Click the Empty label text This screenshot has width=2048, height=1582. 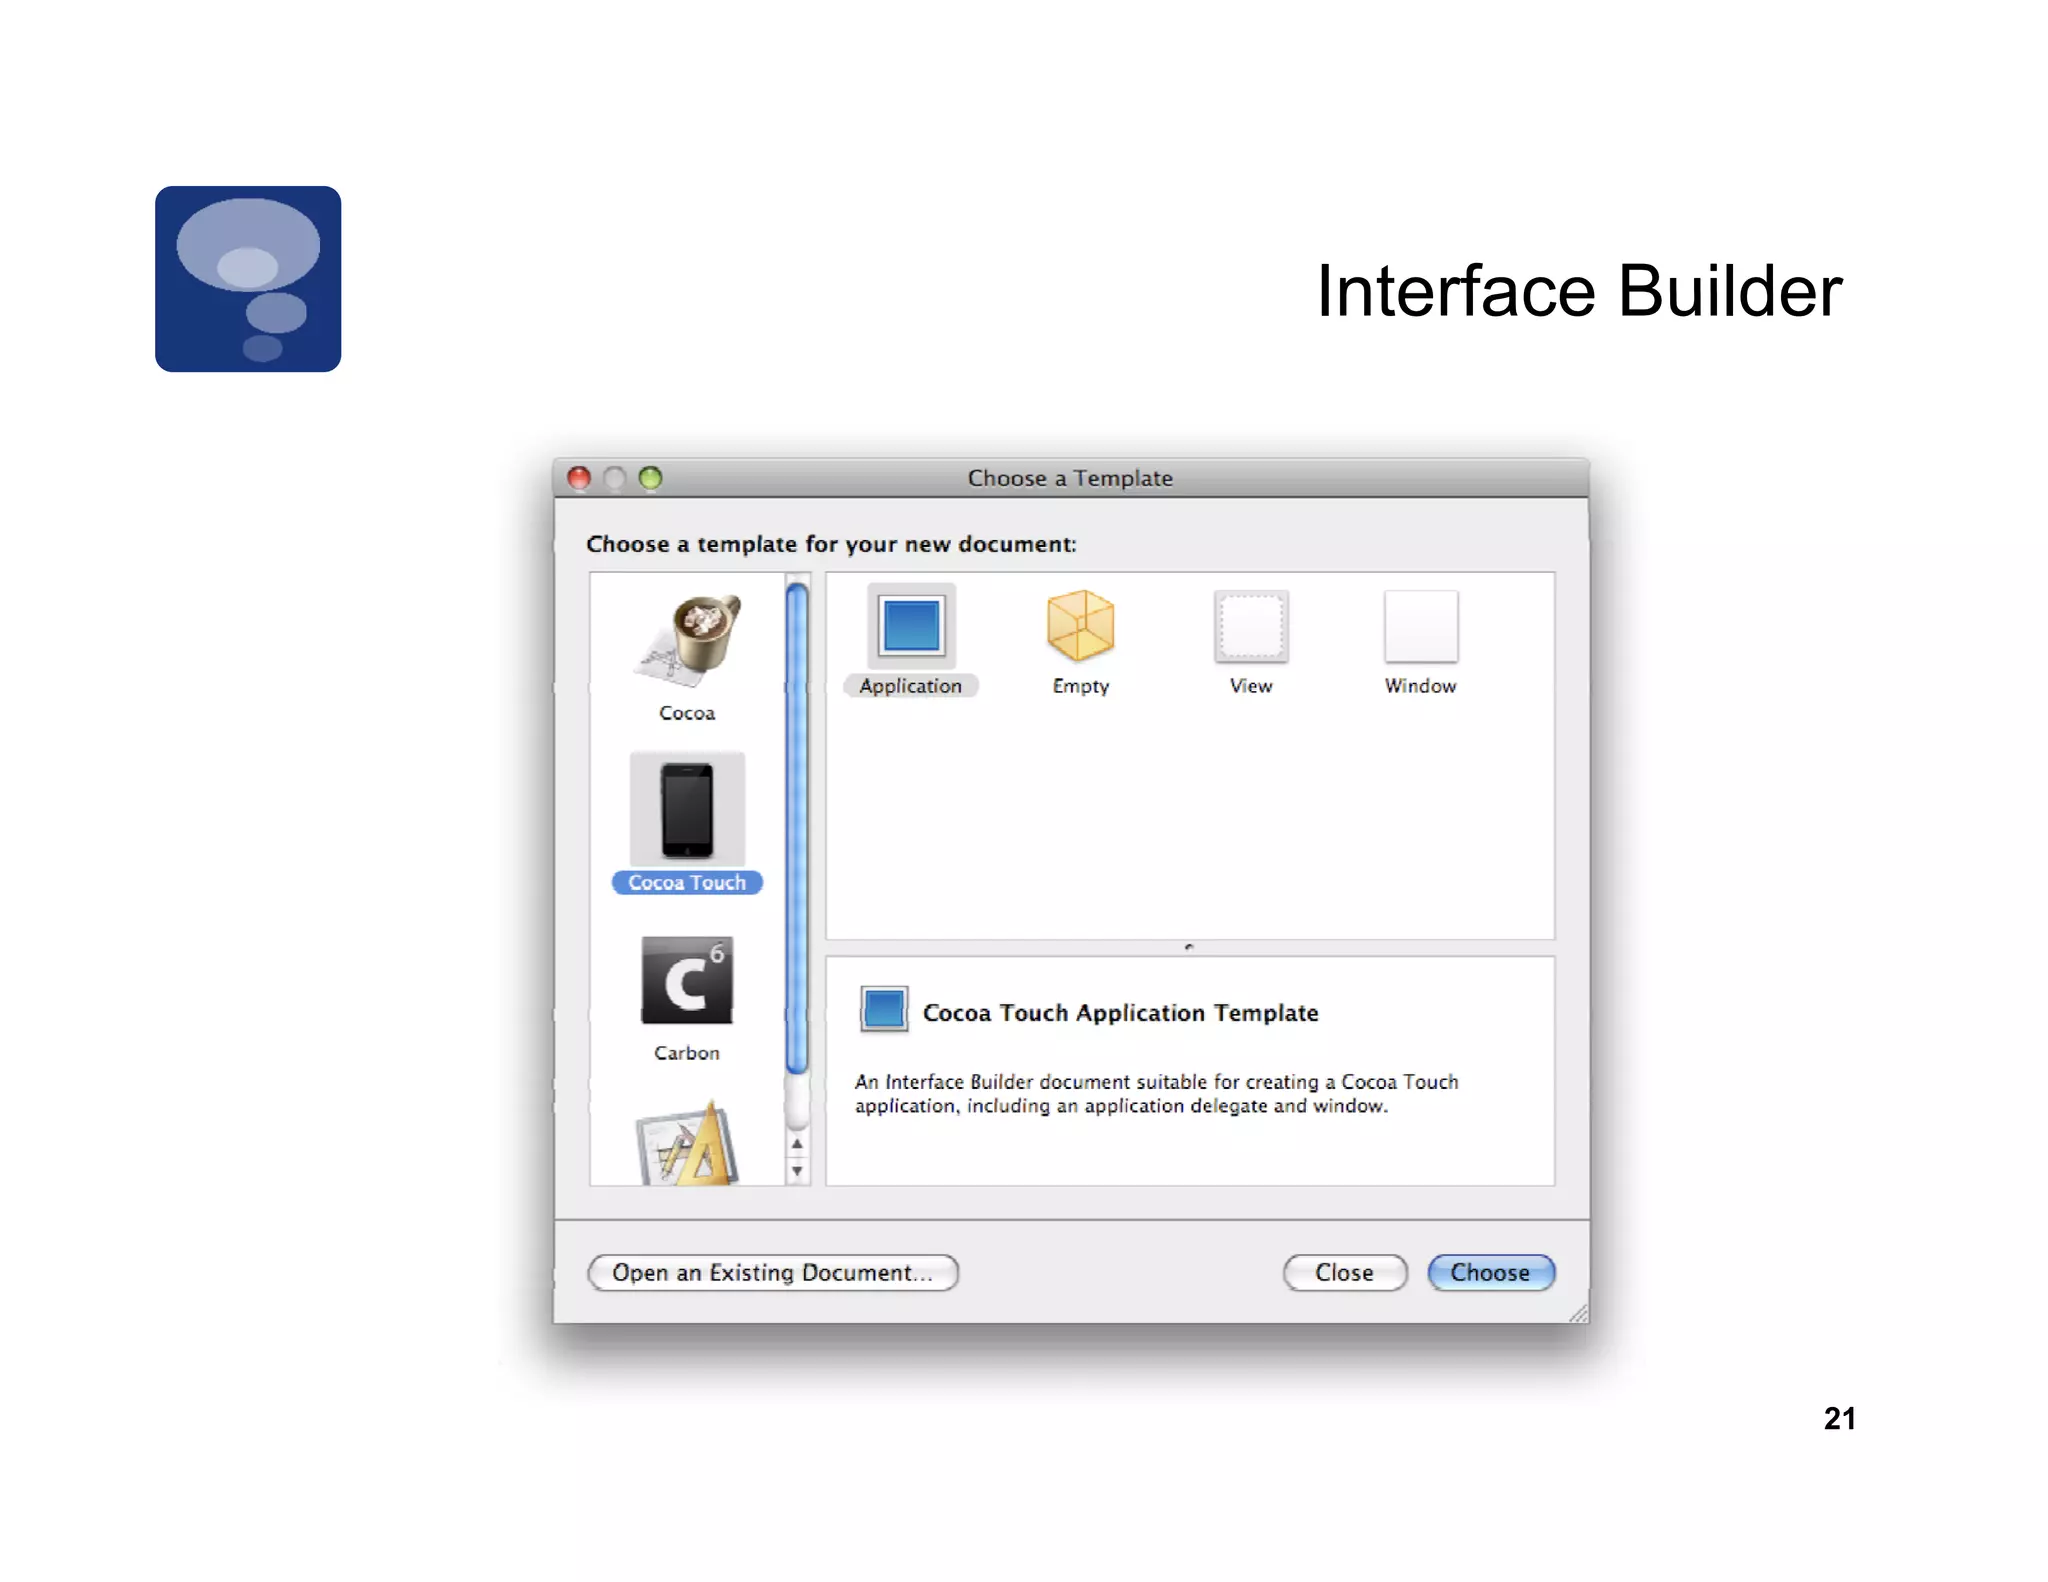[x=1081, y=686]
